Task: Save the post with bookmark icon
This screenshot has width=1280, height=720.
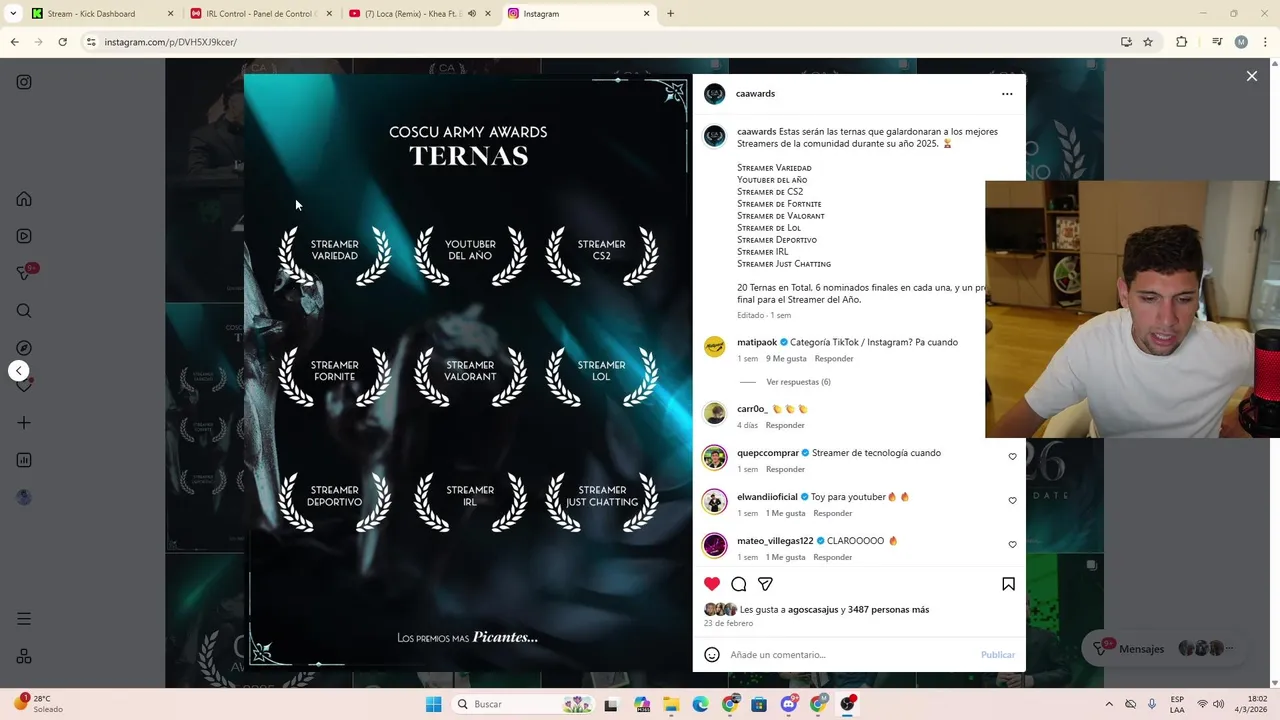Action: [1008, 584]
